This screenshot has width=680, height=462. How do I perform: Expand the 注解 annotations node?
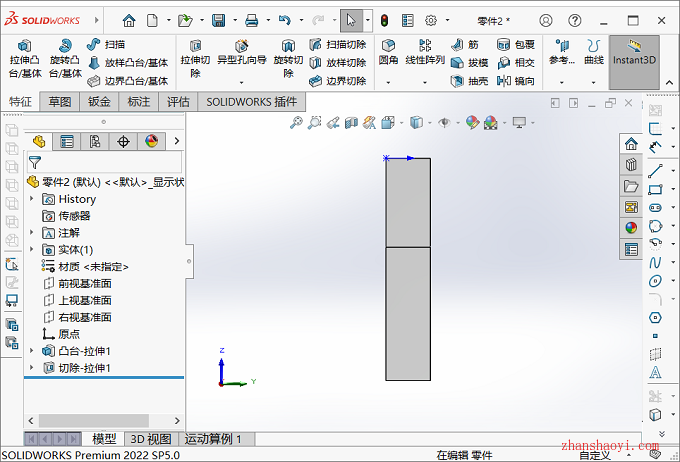tap(31, 233)
